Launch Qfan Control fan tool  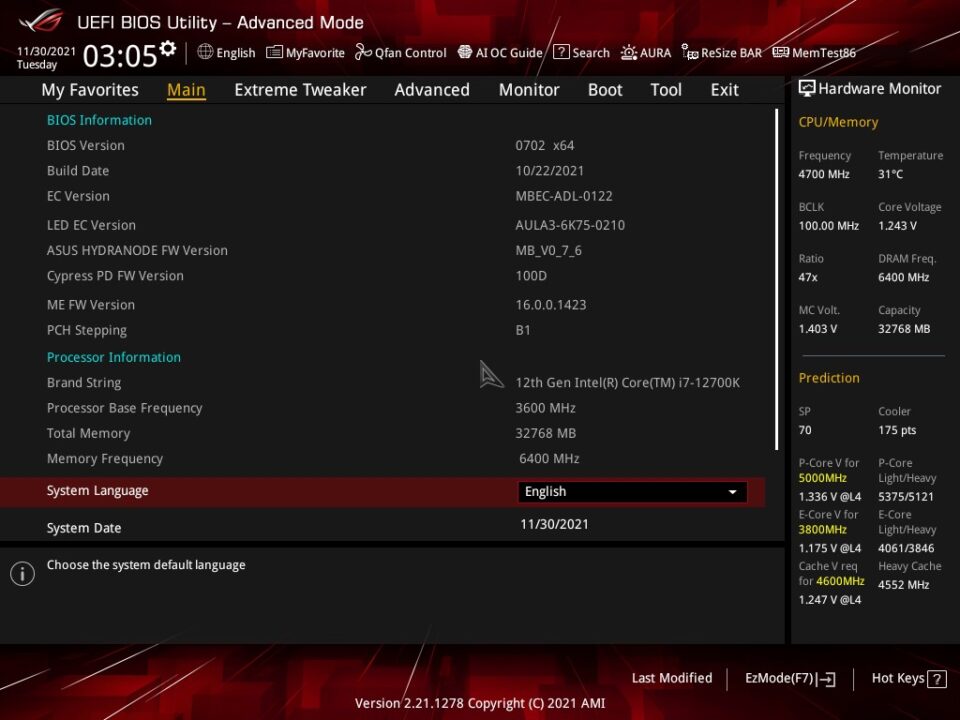(x=401, y=53)
